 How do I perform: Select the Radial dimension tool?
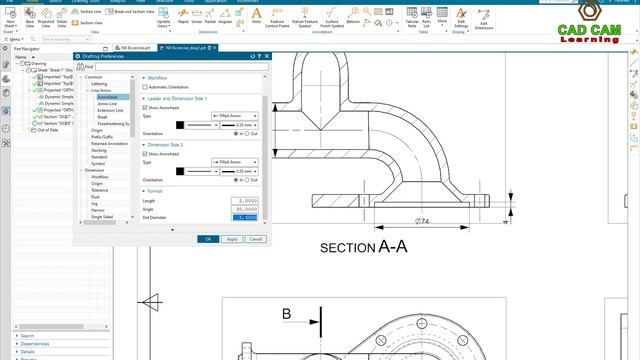tap(210, 16)
